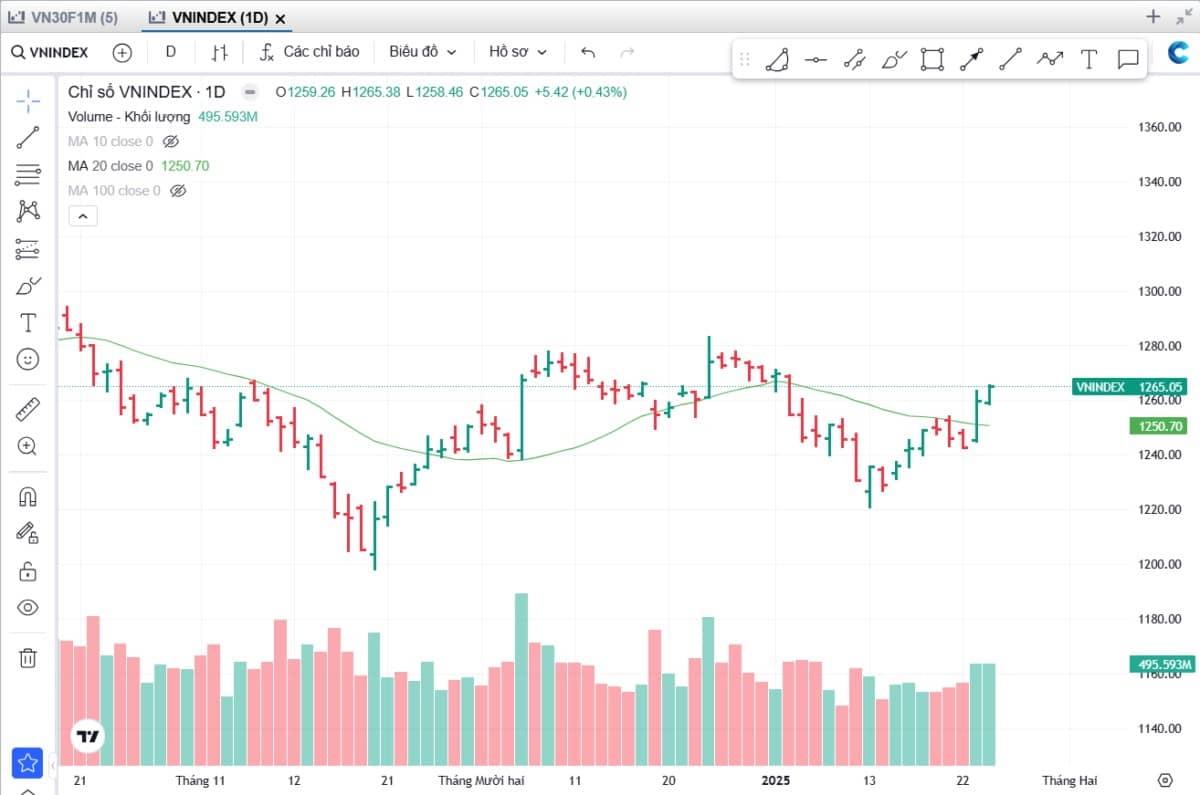Screen dimensions: 1200x795
Task: Open the Các chỉ báo indicators dialog
Action: [x=309, y=52]
